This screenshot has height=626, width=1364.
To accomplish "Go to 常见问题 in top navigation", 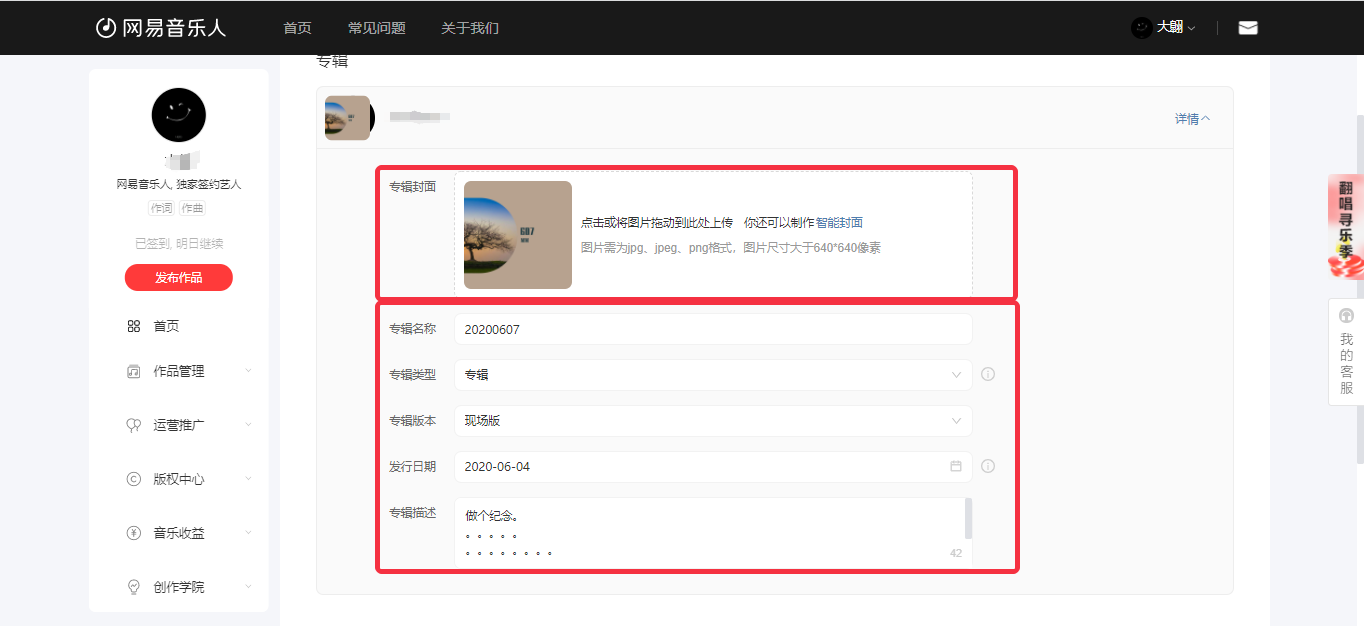I will (x=376, y=28).
